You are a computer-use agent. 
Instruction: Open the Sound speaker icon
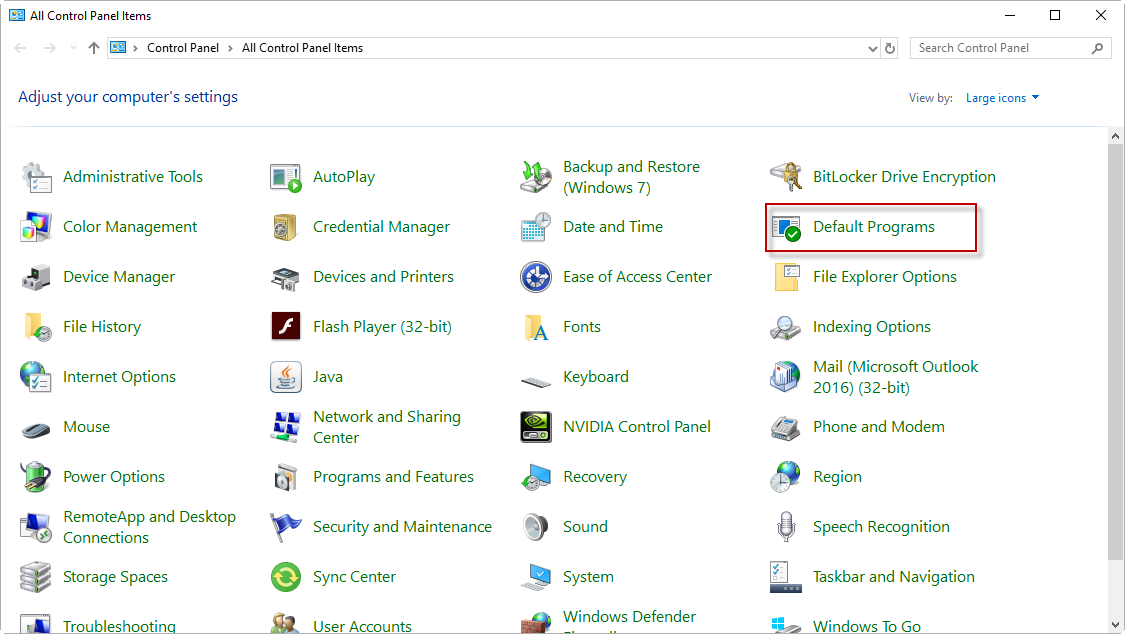coord(536,527)
